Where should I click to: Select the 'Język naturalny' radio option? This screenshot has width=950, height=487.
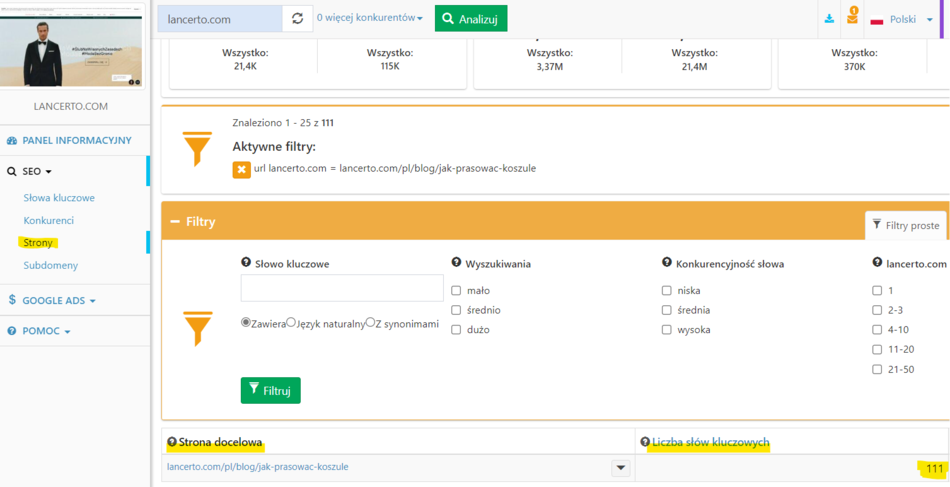click(291, 322)
